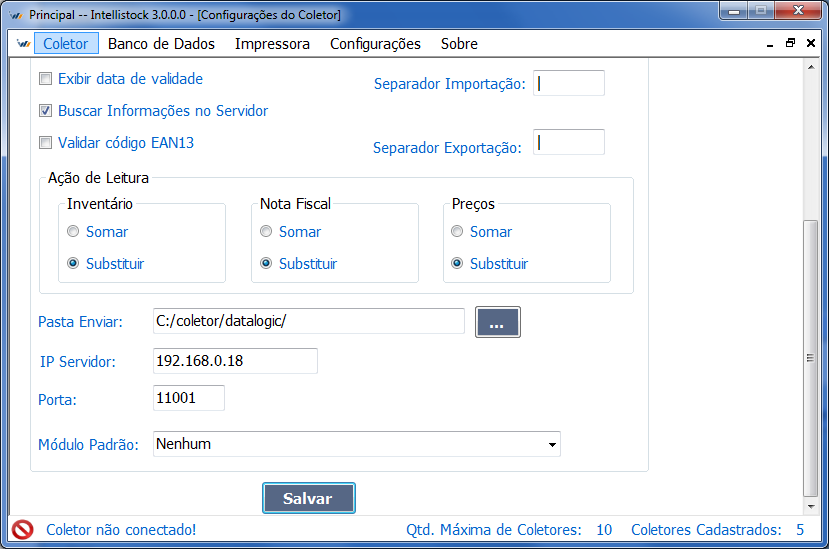The width and height of the screenshot is (829, 549).
Task: Open the Sobre menu
Action: click(459, 43)
